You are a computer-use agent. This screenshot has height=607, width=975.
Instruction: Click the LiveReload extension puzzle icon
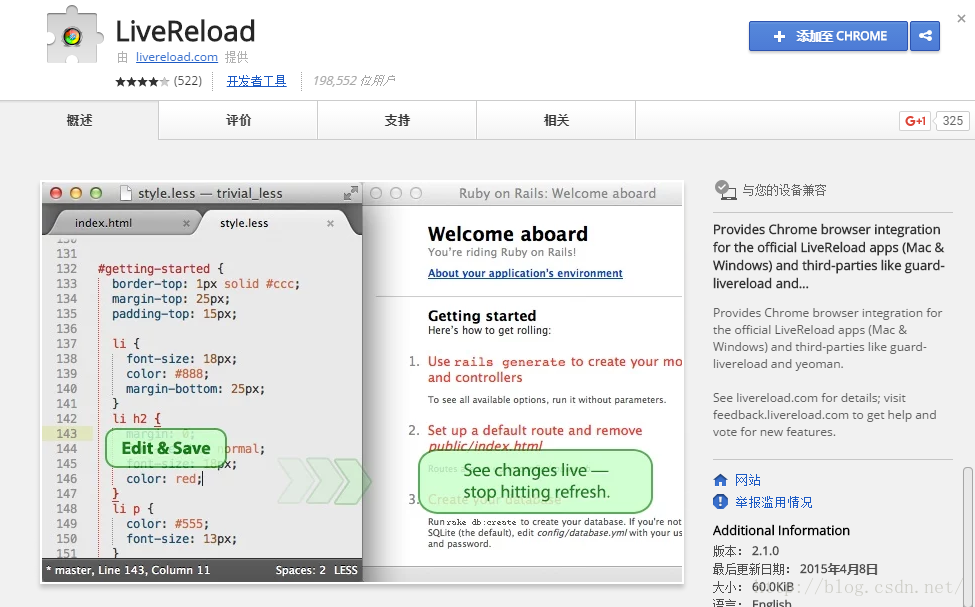[x=75, y=35]
